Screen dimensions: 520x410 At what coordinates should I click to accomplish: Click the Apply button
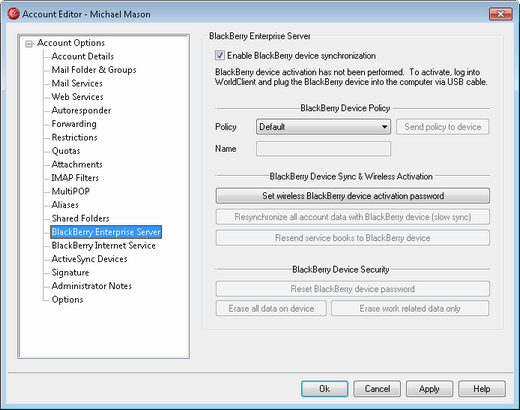tap(429, 389)
